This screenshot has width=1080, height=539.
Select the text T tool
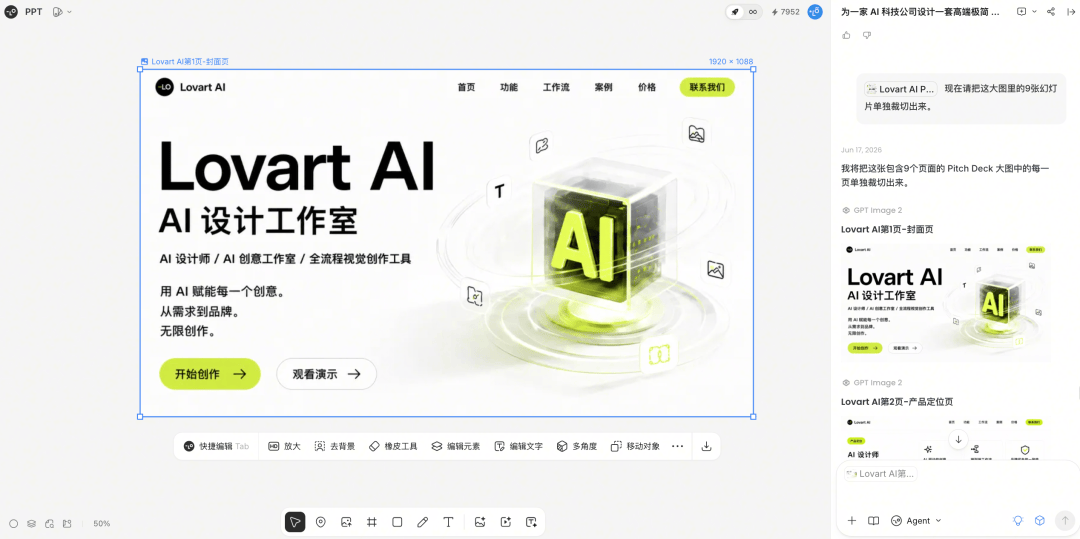click(x=448, y=522)
